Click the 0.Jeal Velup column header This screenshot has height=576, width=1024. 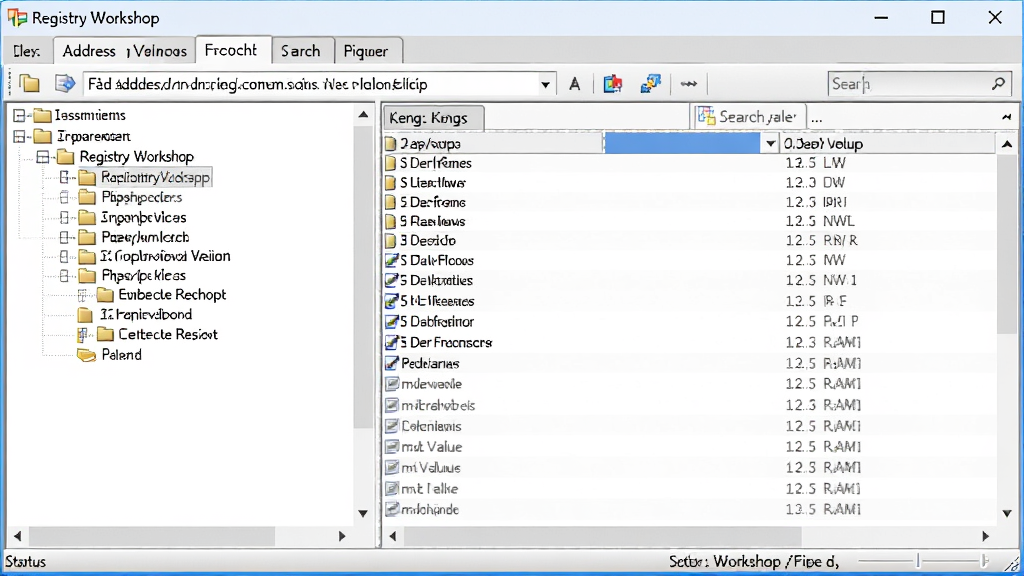tap(888, 144)
